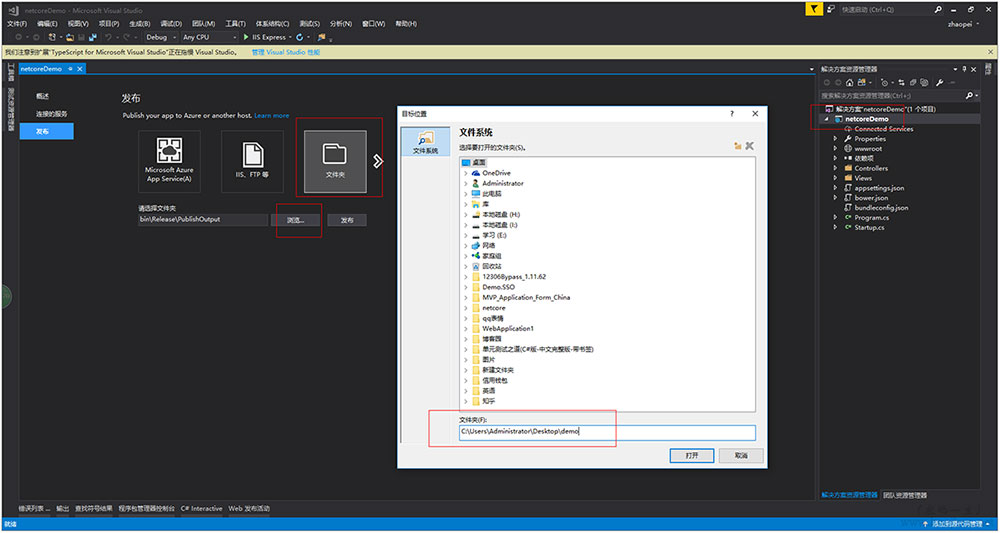Screen dimensions: 1000x533
Task: Click the 发布 button beside 浏览
Action: click(x=347, y=220)
